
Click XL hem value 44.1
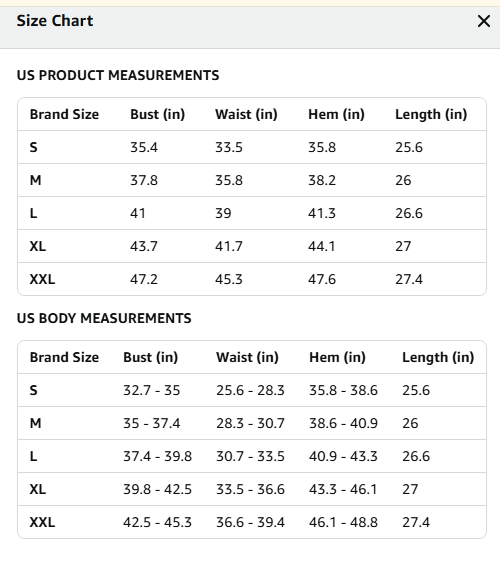point(322,246)
